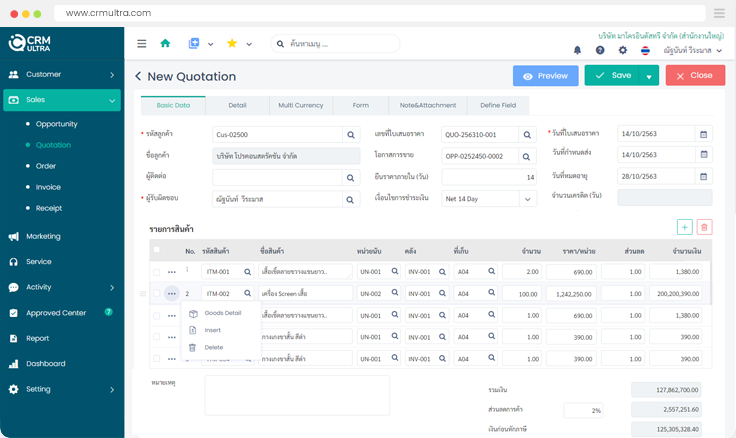Click the Thai flag language icon

point(645,50)
